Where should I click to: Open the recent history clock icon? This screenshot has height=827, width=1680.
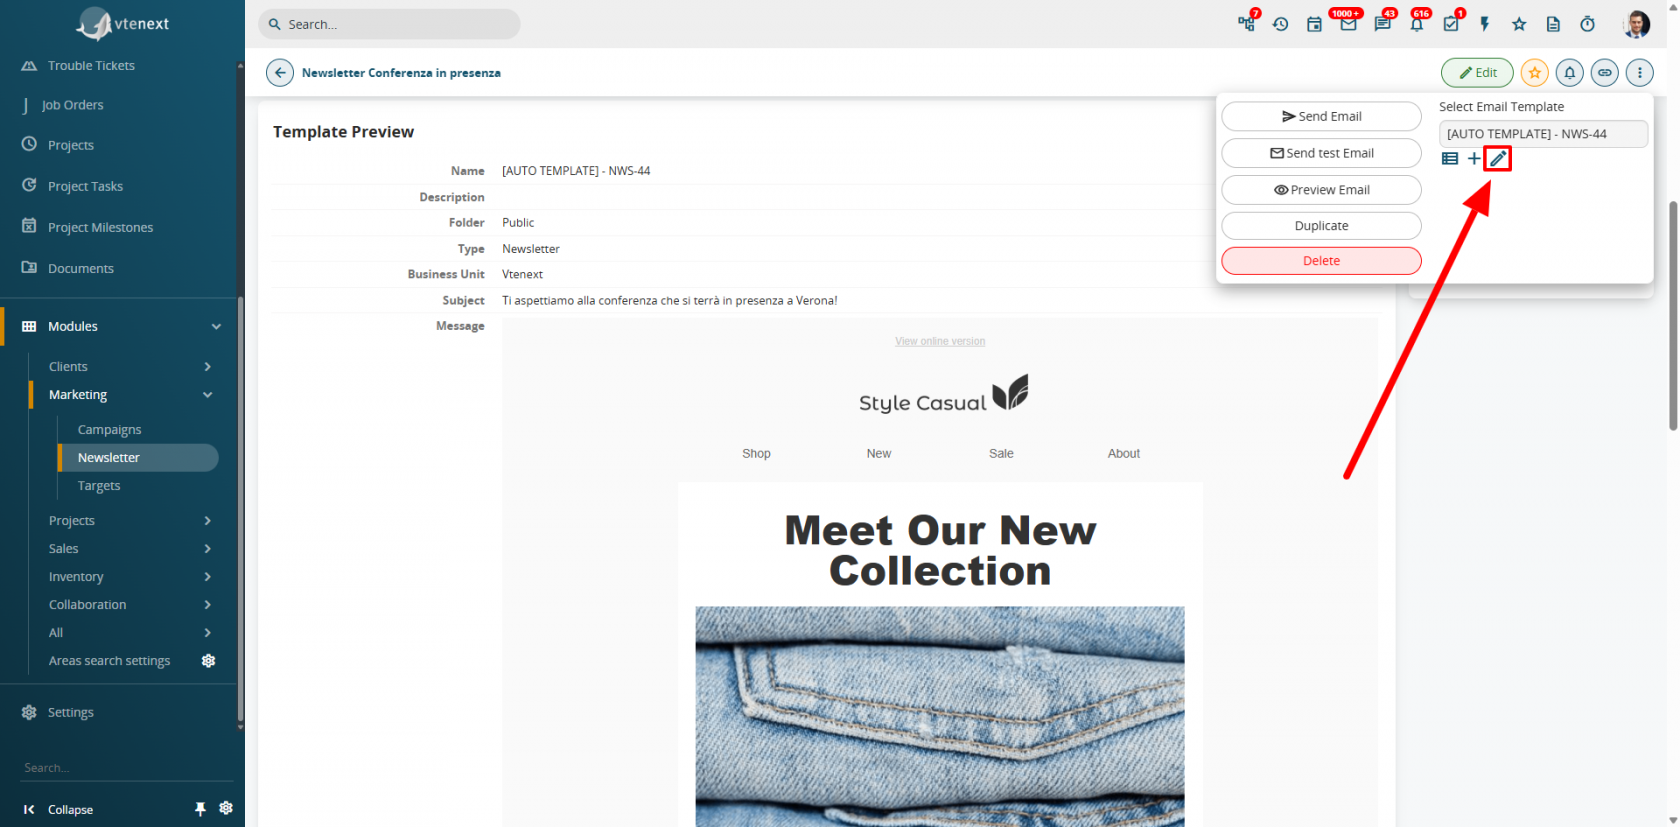(1281, 24)
